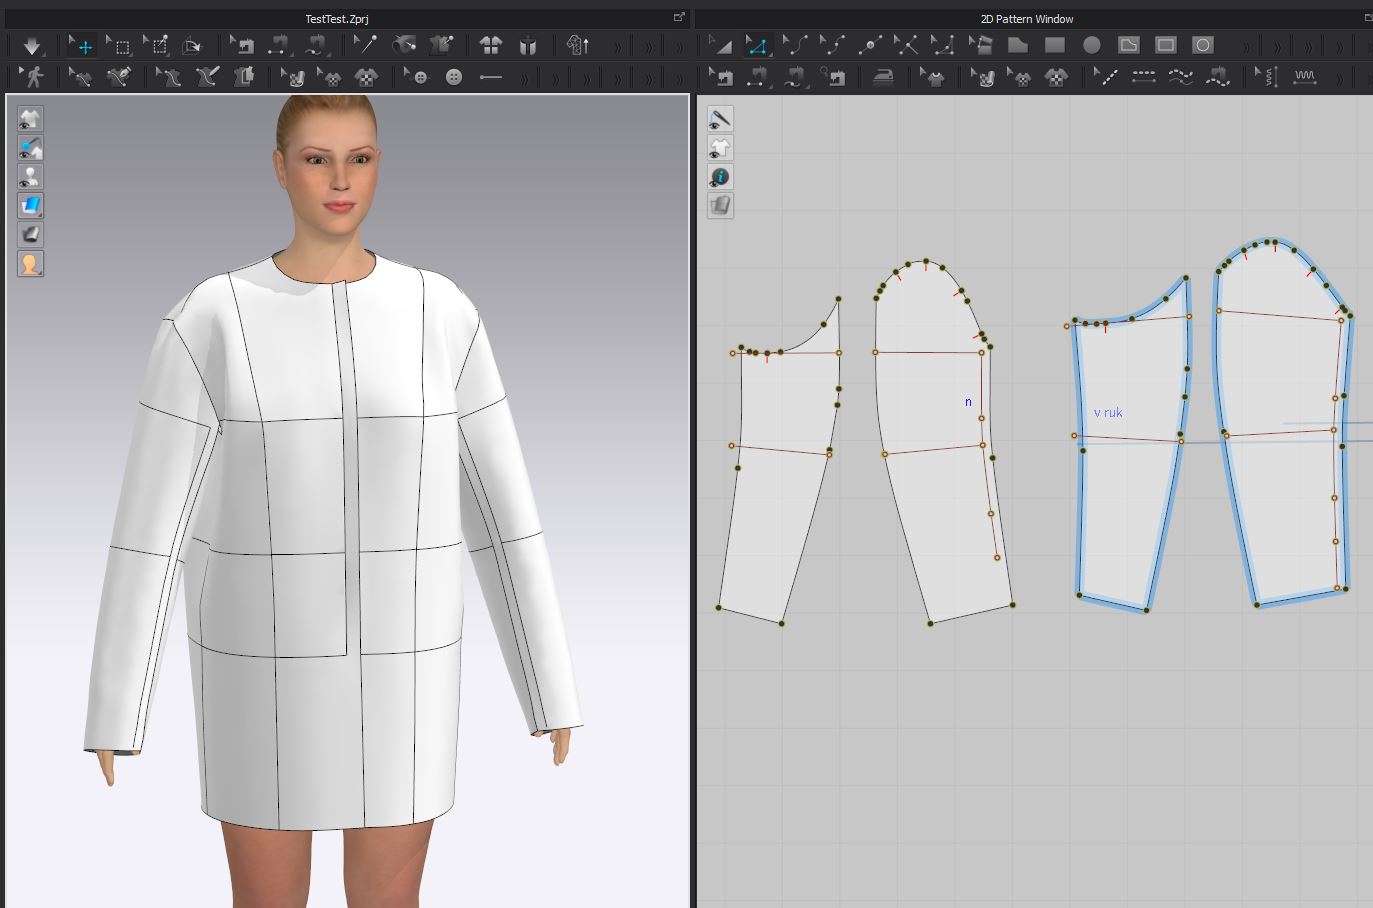The height and width of the screenshot is (908, 1373).
Task: Click the Simulate down-arrow tool
Action: (32, 46)
